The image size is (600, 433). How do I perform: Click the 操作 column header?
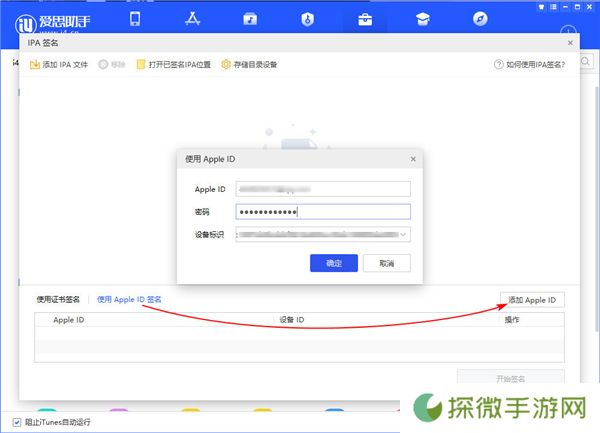coord(512,320)
